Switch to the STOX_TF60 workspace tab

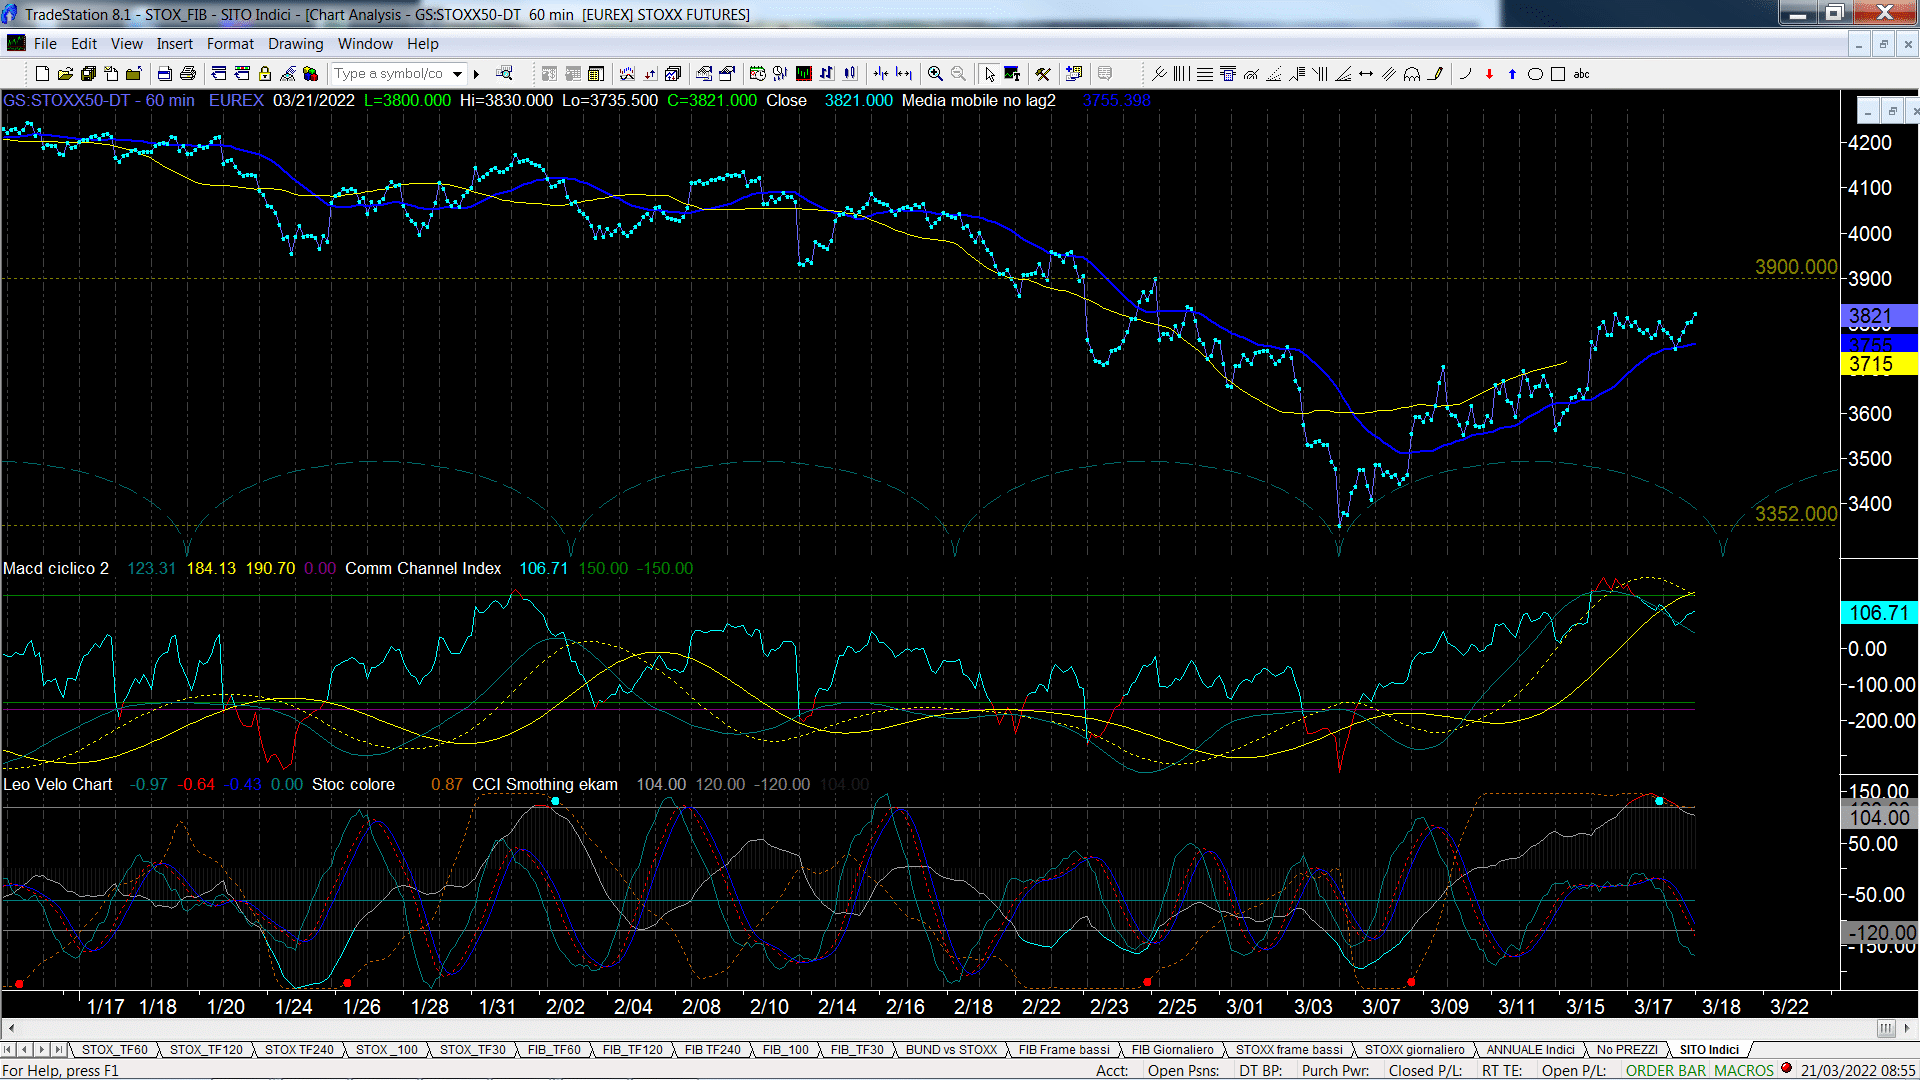pyautogui.click(x=114, y=1049)
